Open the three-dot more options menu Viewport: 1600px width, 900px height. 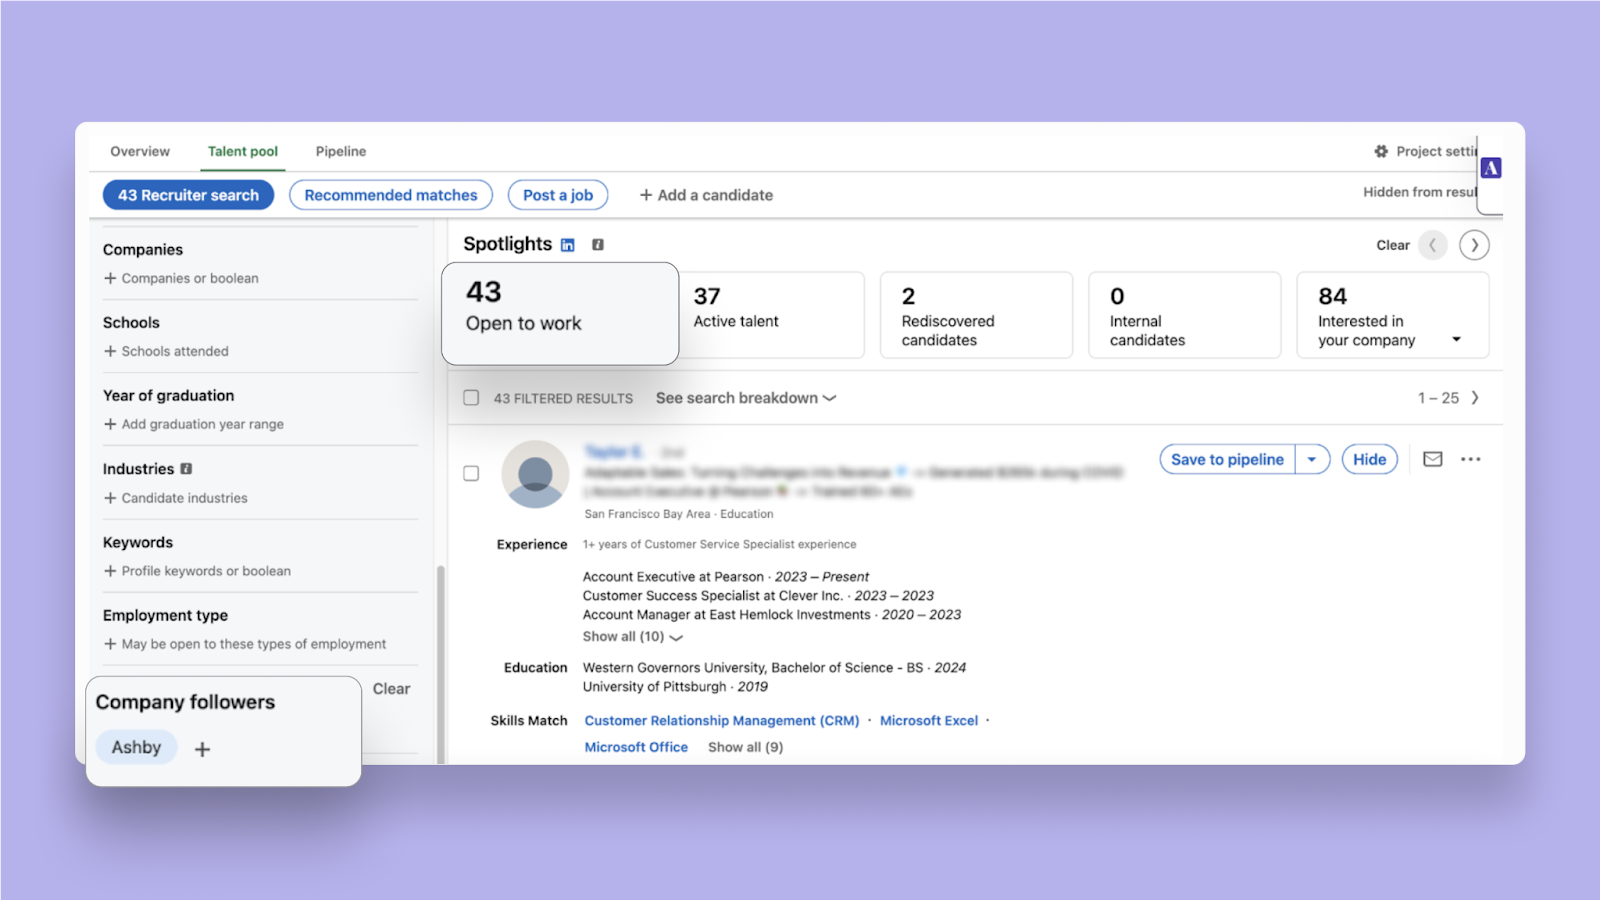[x=1470, y=459]
